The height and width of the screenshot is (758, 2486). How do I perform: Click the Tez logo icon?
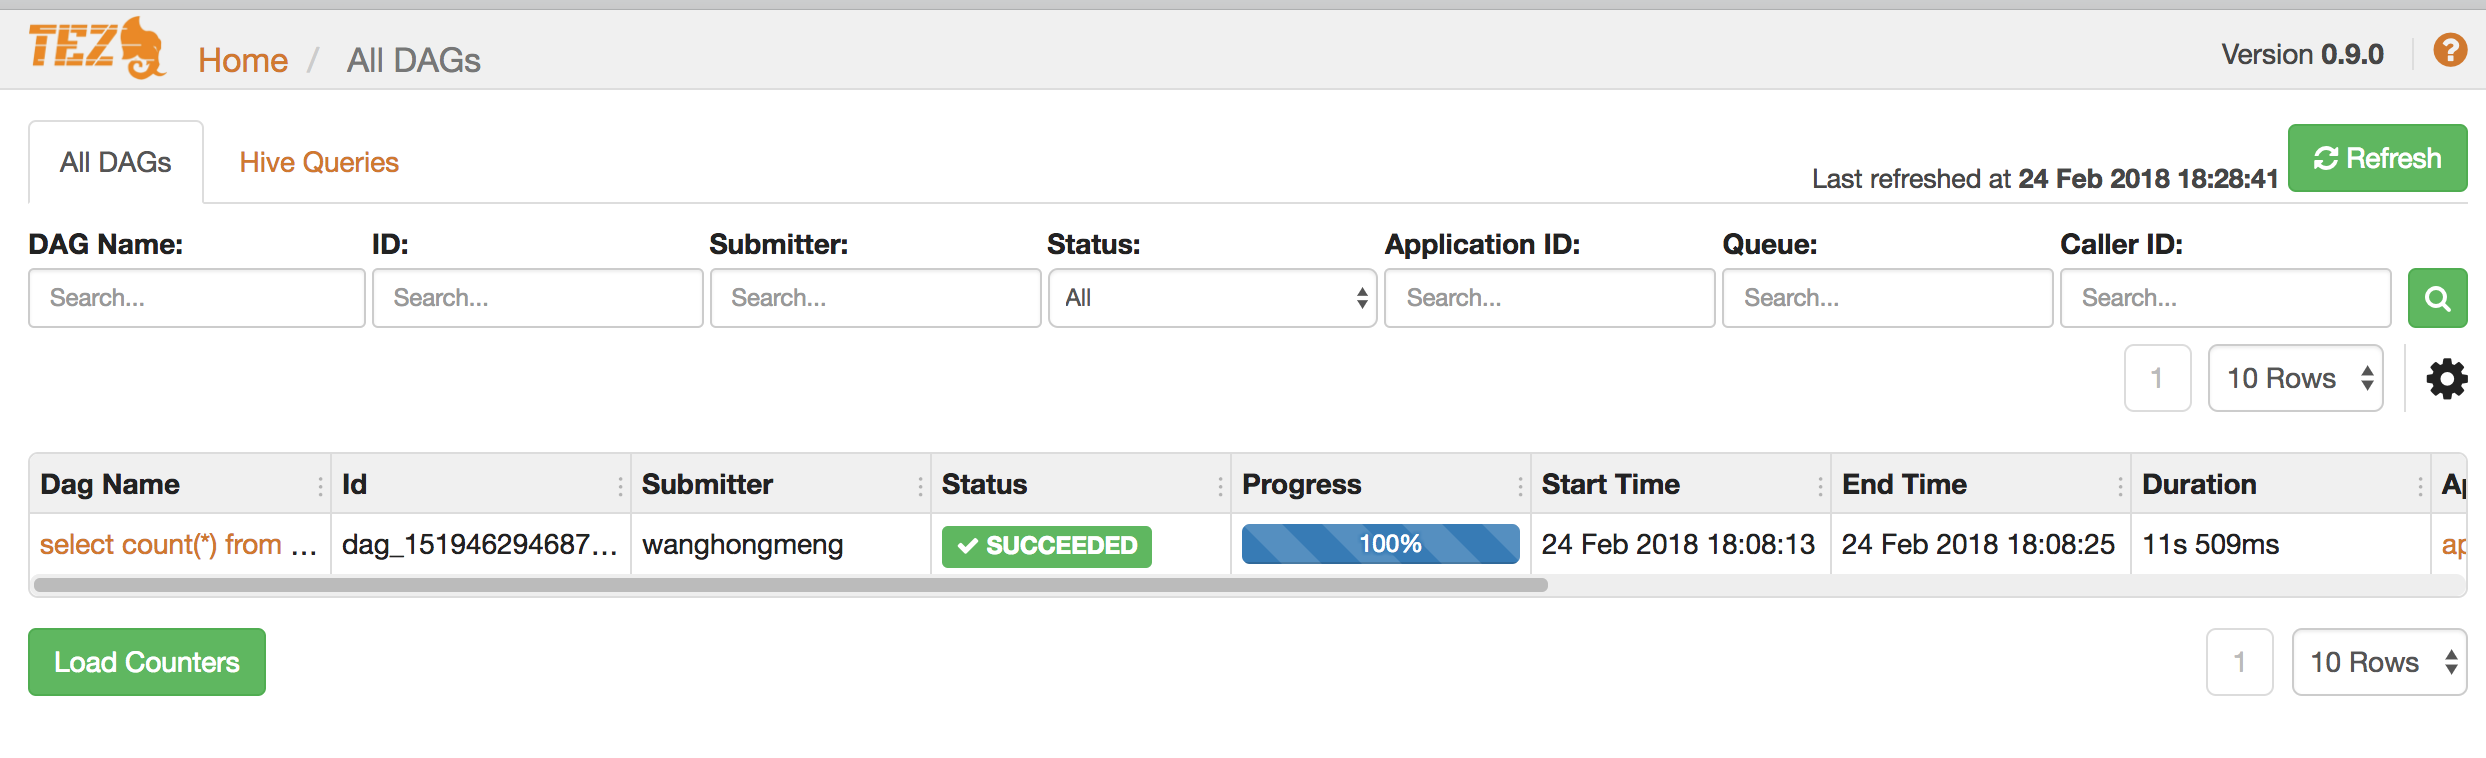tap(97, 47)
